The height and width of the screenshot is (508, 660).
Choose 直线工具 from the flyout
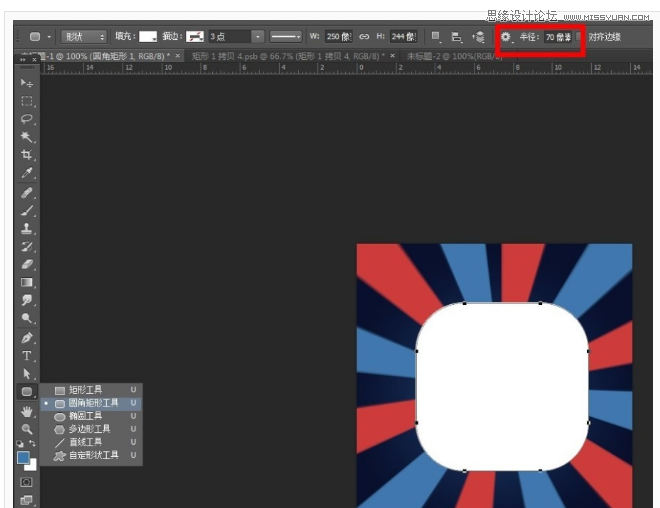pyautogui.click(x=91, y=442)
